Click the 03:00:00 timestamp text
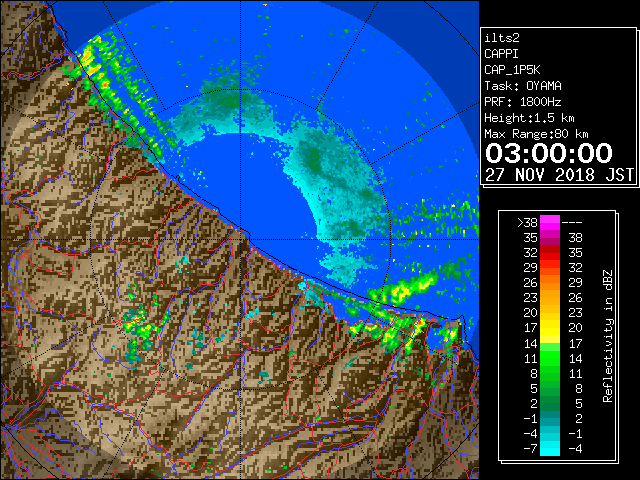Image resolution: width=640 pixels, height=480 pixels. 549,153
